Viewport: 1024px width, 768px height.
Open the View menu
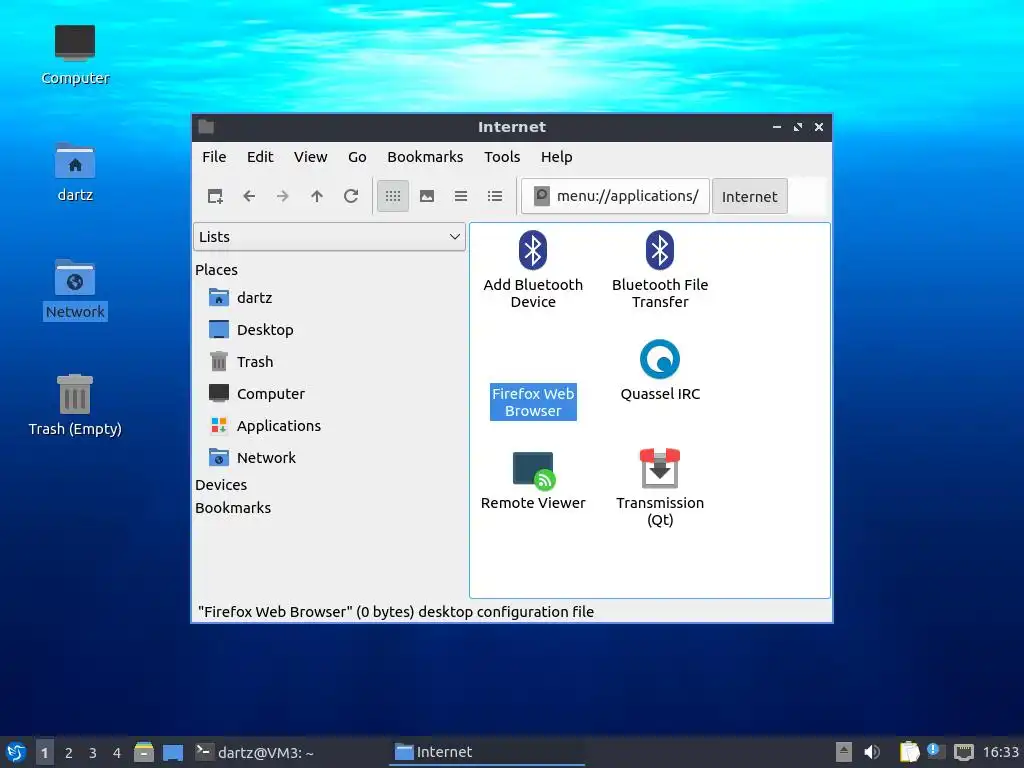point(310,157)
